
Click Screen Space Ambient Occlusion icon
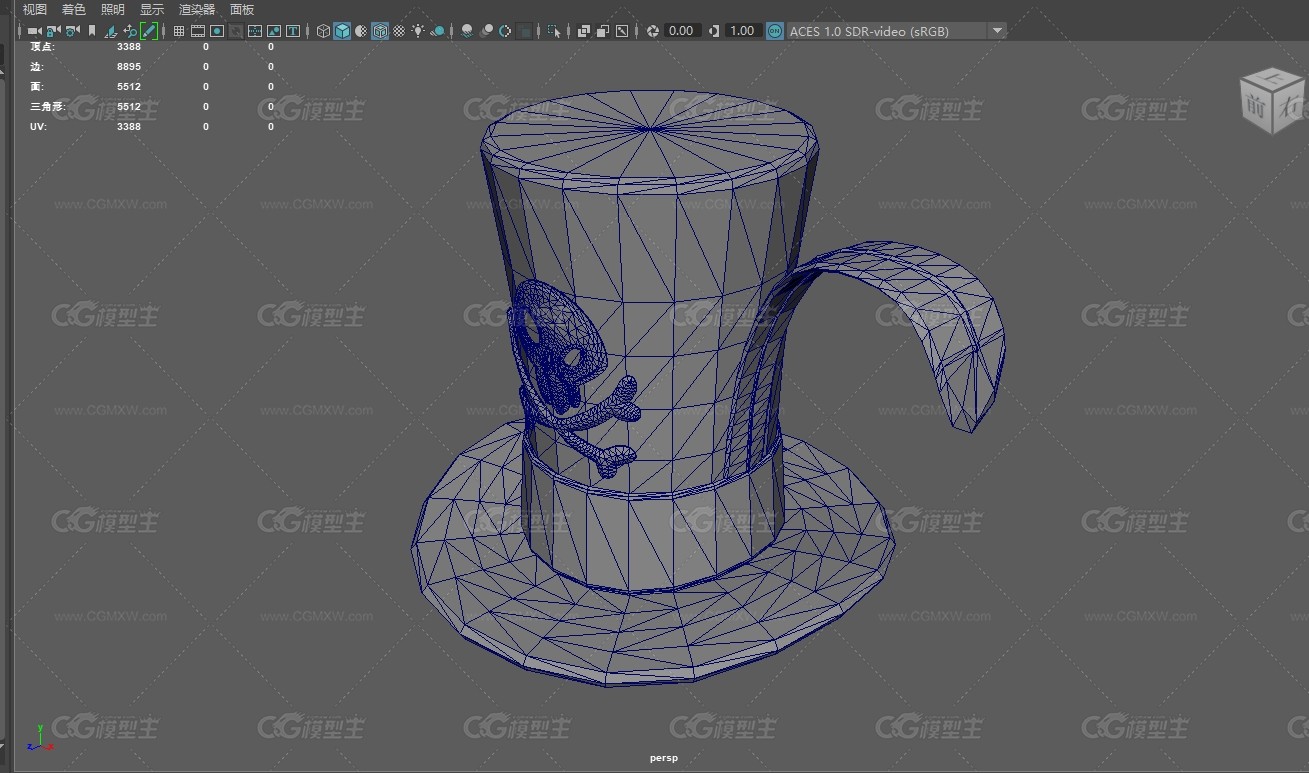coord(467,31)
